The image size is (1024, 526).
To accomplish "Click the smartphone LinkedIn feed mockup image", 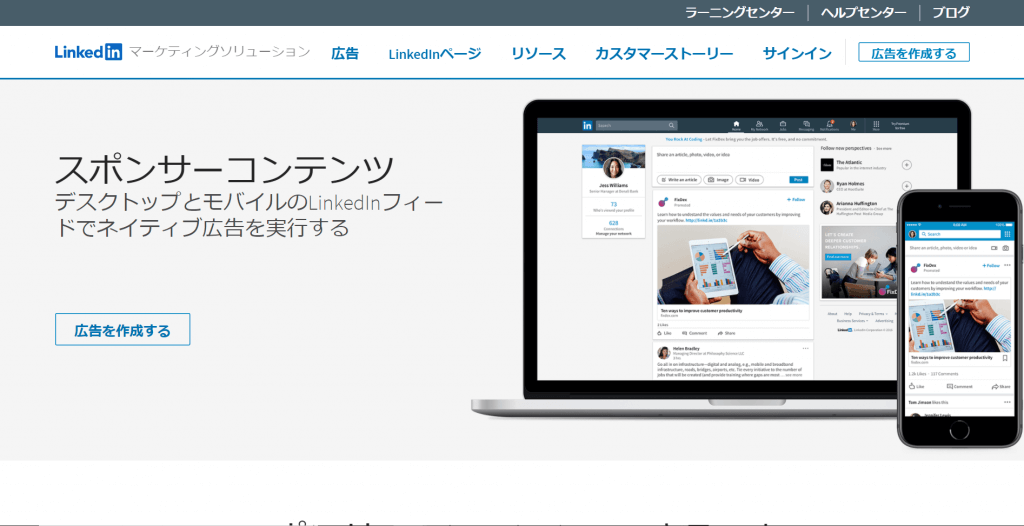I will click(x=959, y=319).
